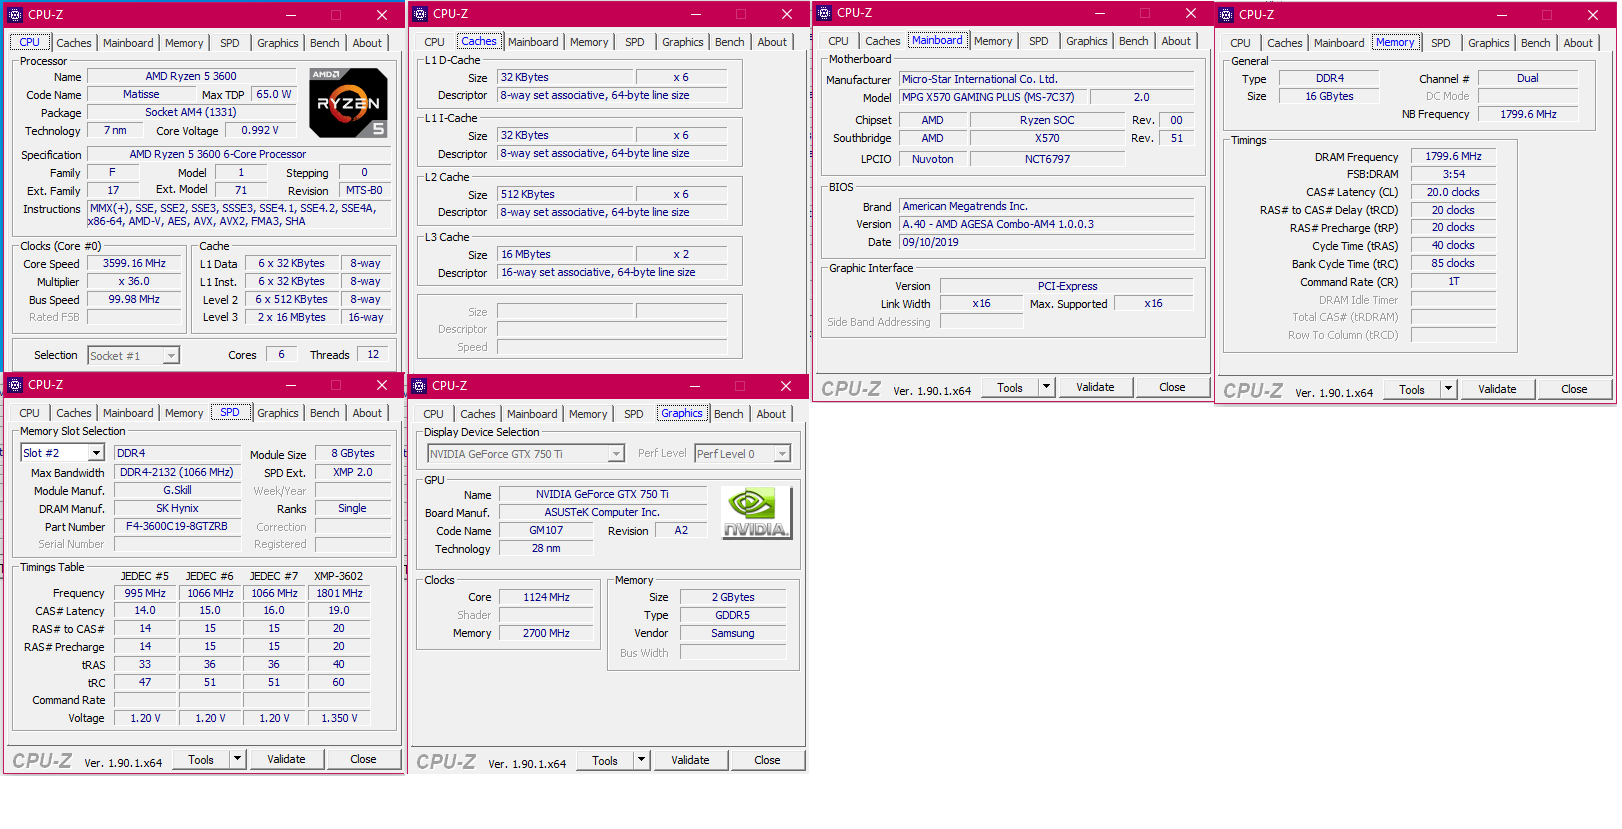
Task: Click the GPU memory vendor 'Samsung'
Action: 733,633
